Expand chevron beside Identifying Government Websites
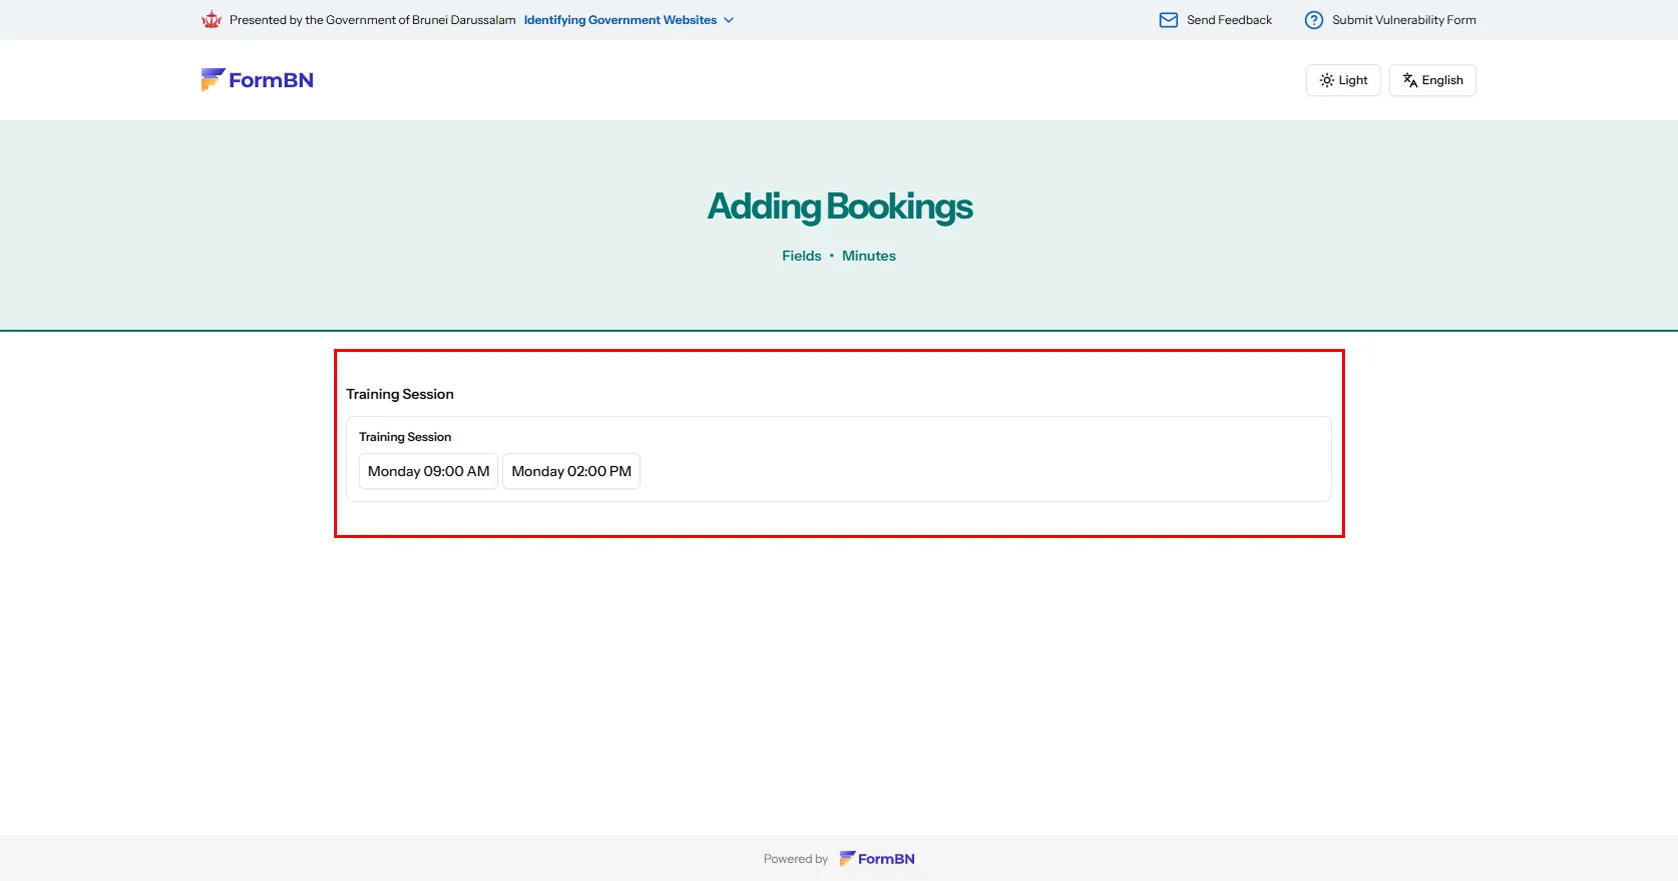This screenshot has height=881, width=1678. (x=729, y=20)
